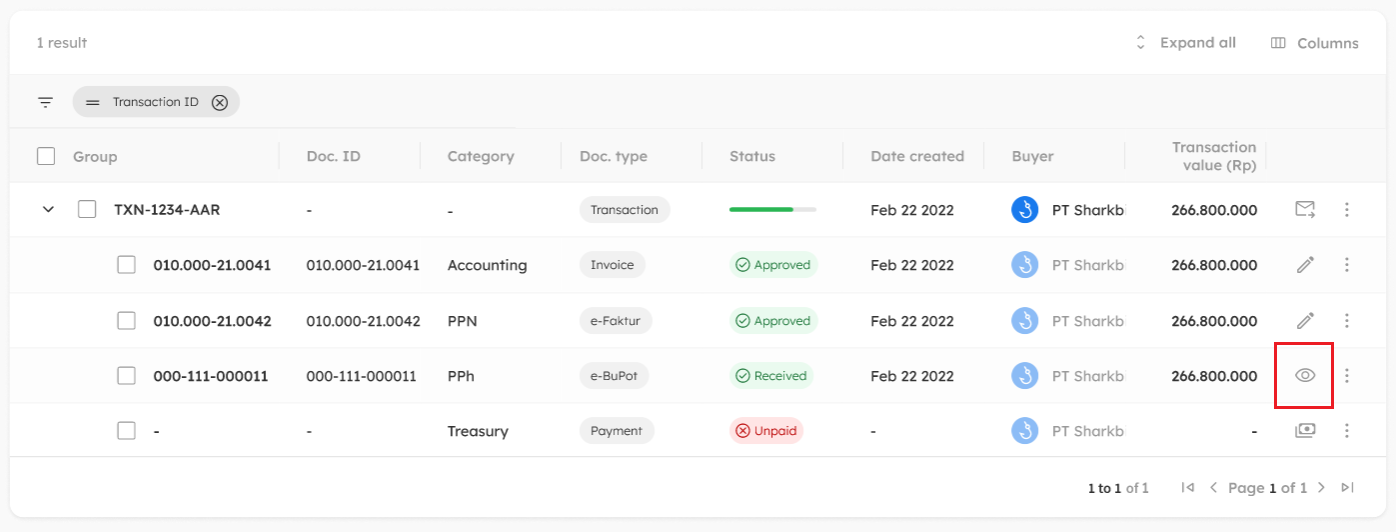Sort by the Date created column header
Screen dimensions: 1396x532
click(x=917, y=156)
